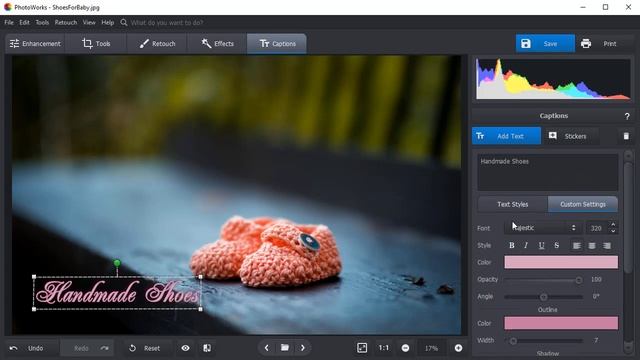
Task: Open the Stickers panel
Action: pyautogui.click(x=570, y=136)
